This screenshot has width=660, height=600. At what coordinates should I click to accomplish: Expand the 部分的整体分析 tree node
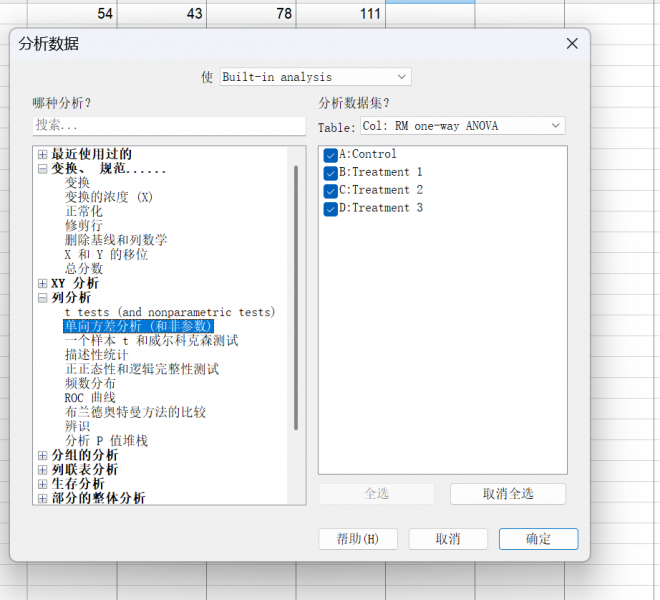coord(42,499)
